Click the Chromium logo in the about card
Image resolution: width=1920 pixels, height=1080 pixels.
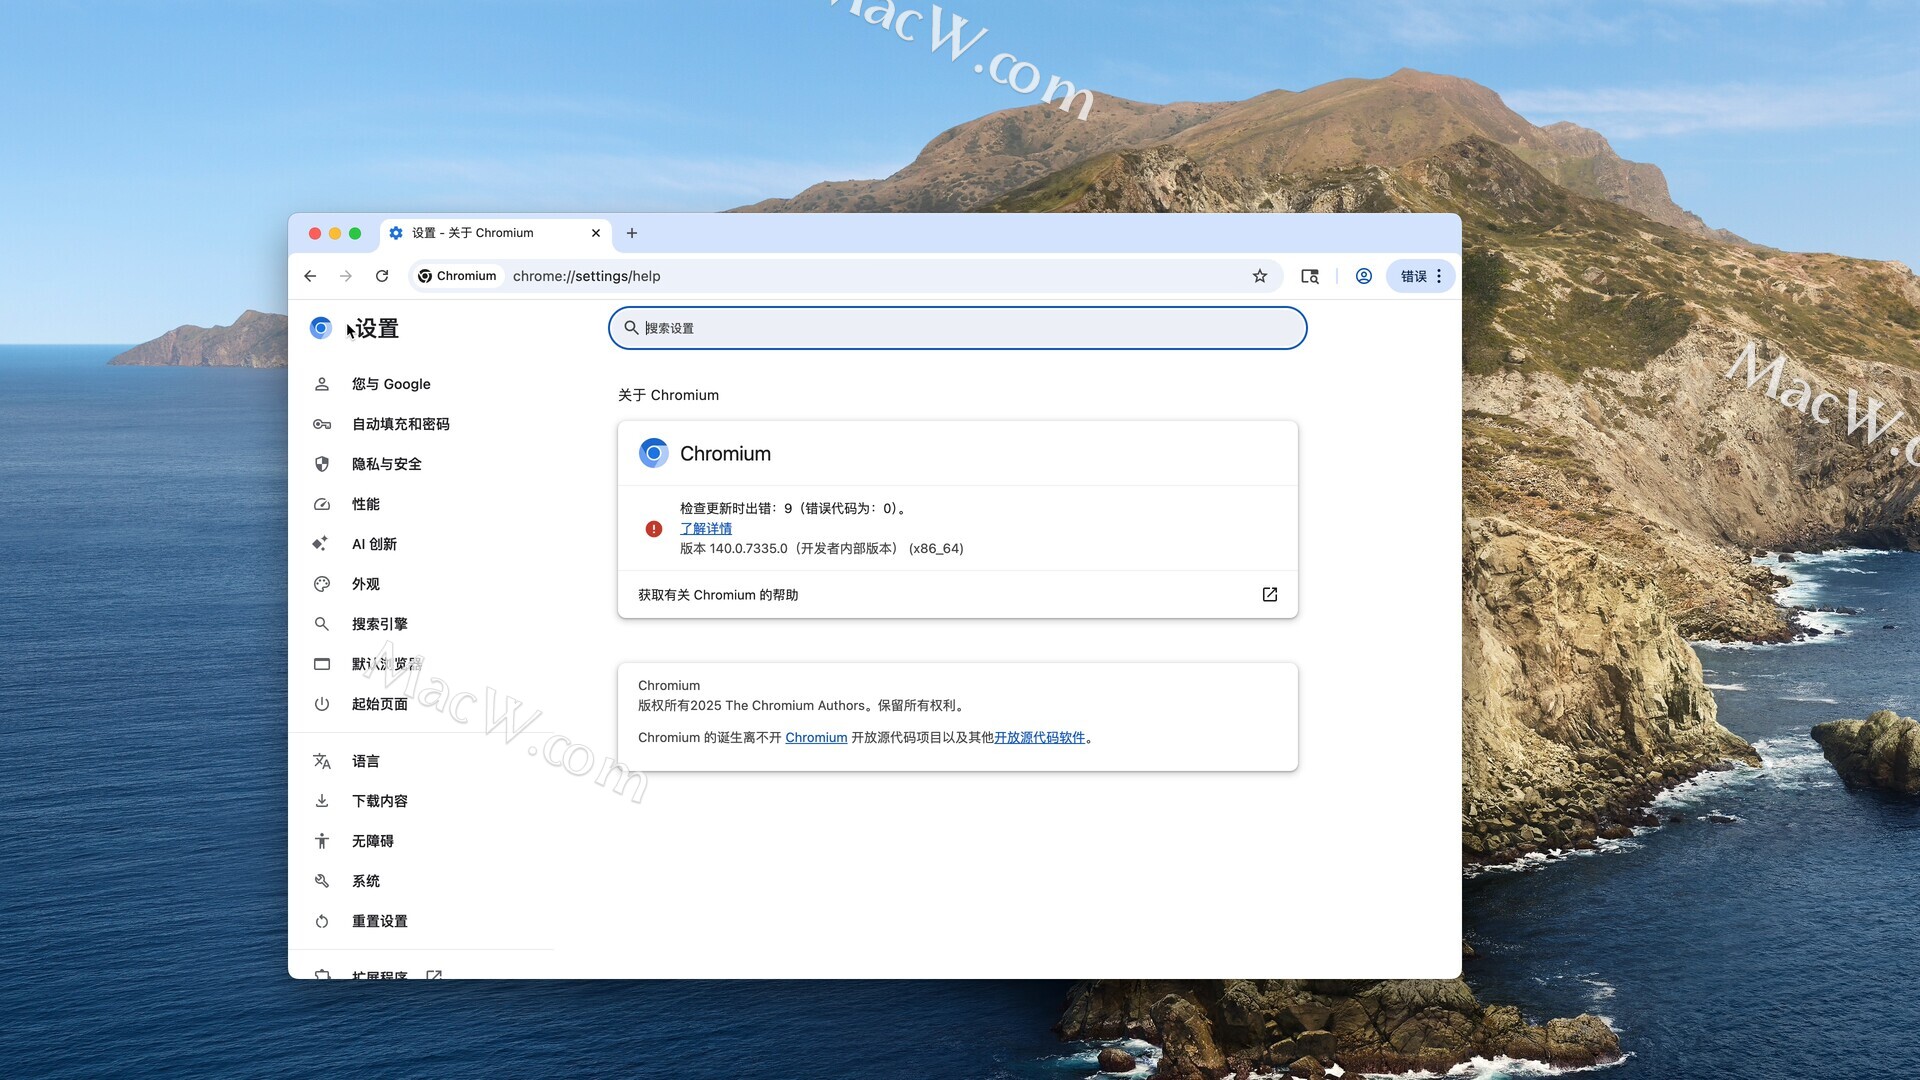click(654, 453)
